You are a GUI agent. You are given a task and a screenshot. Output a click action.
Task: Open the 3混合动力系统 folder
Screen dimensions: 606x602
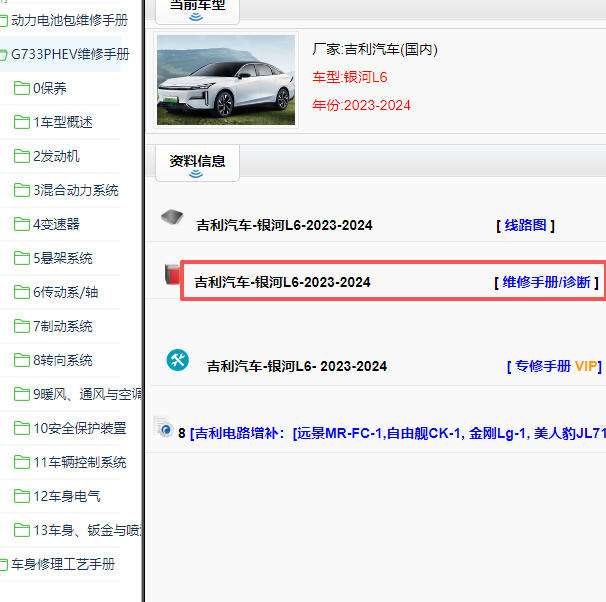point(76,190)
